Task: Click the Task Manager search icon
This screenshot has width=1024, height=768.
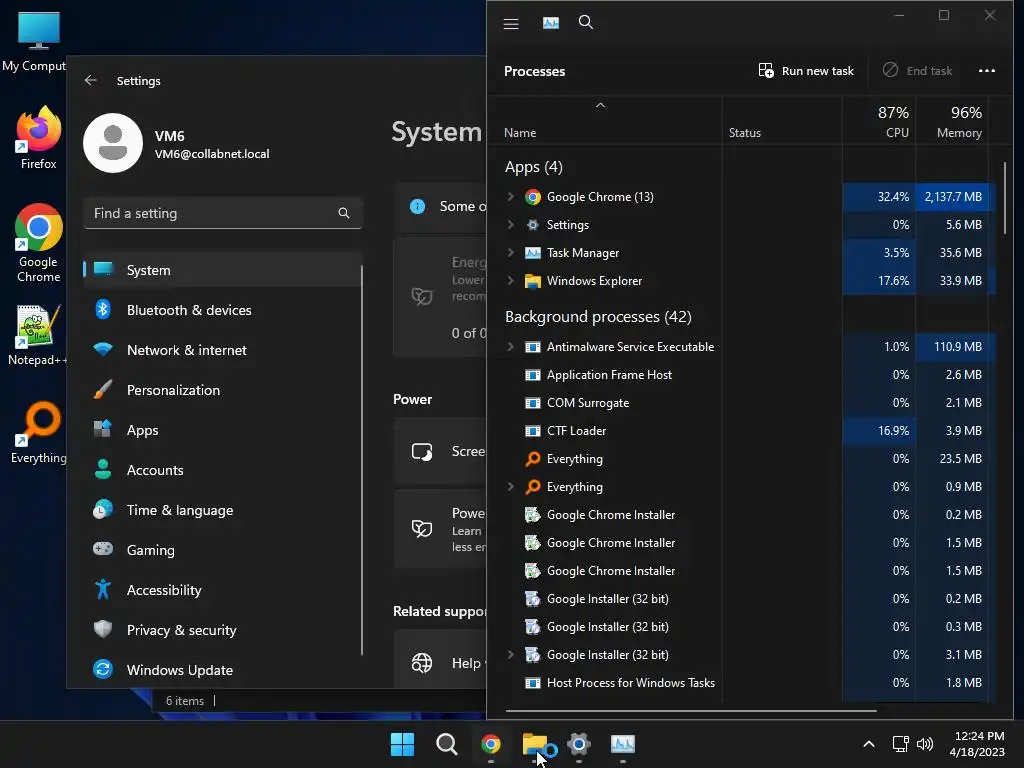Action: pyautogui.click(x=586, y=23)
